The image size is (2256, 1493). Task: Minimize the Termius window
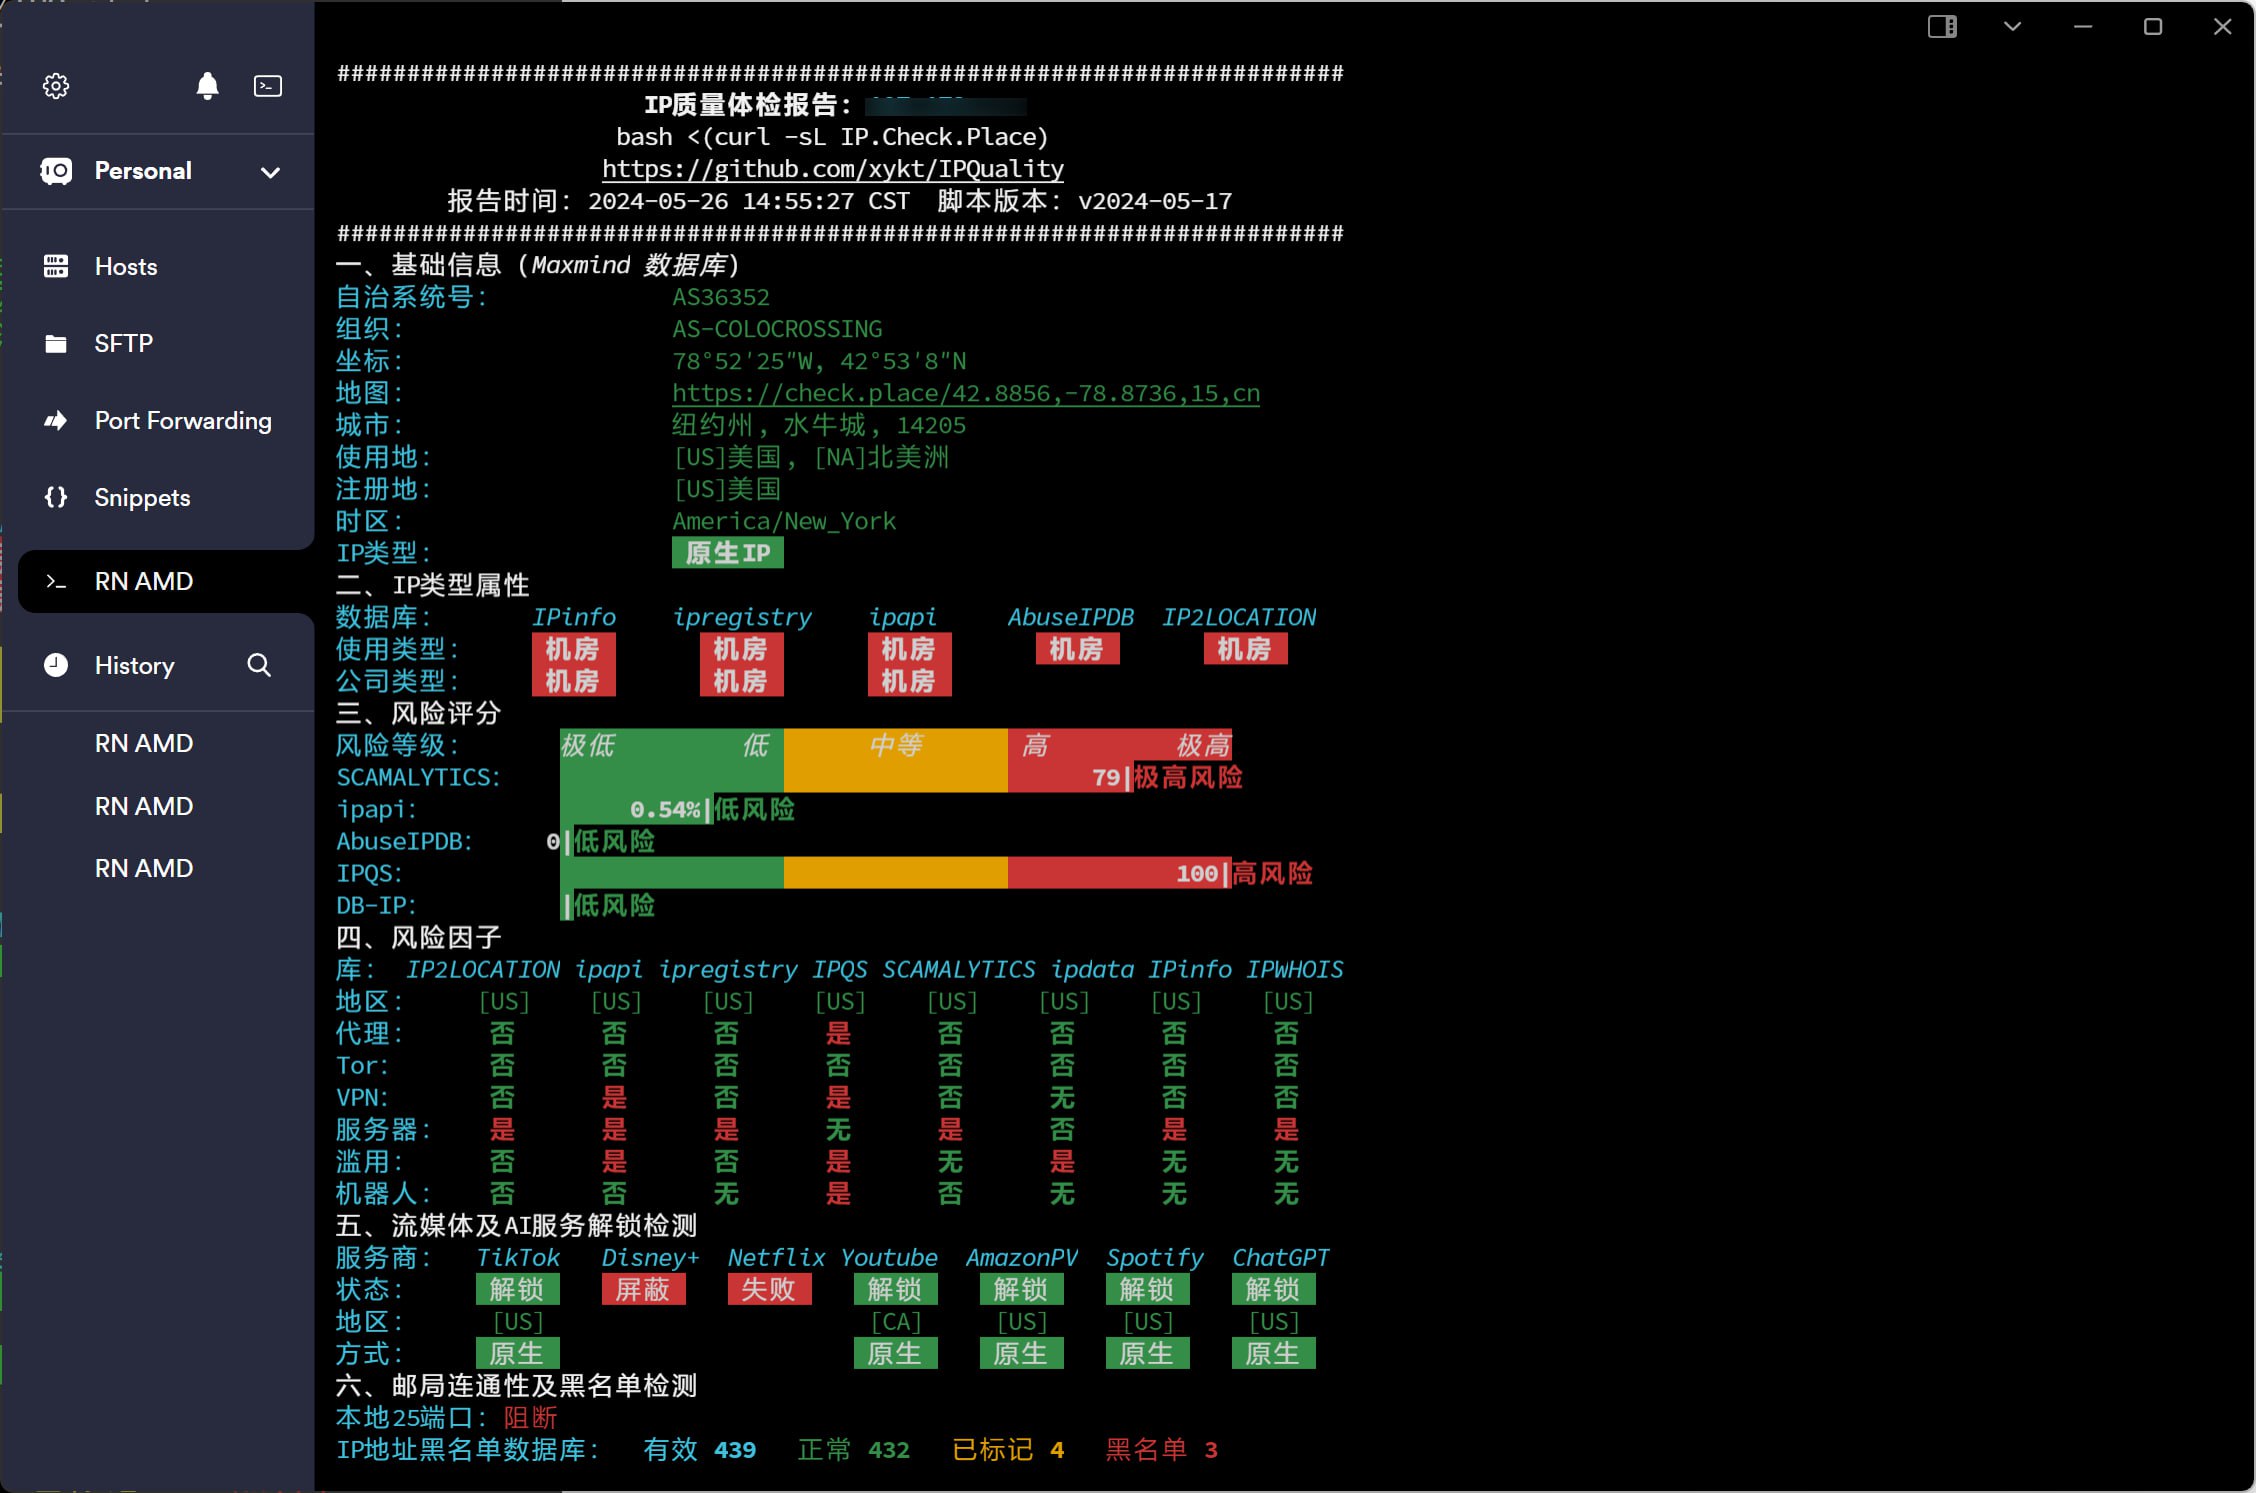coord(2083,27)
